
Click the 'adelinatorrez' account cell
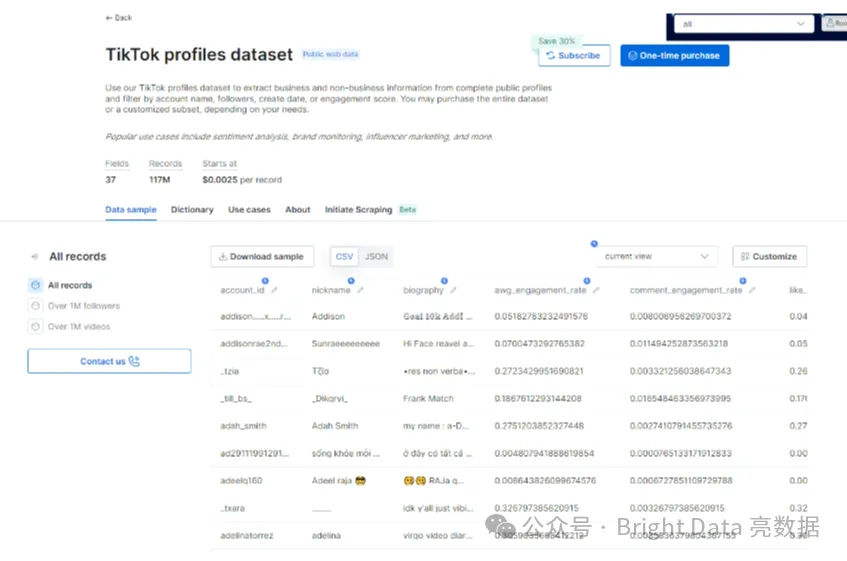(x=247, y=536)
